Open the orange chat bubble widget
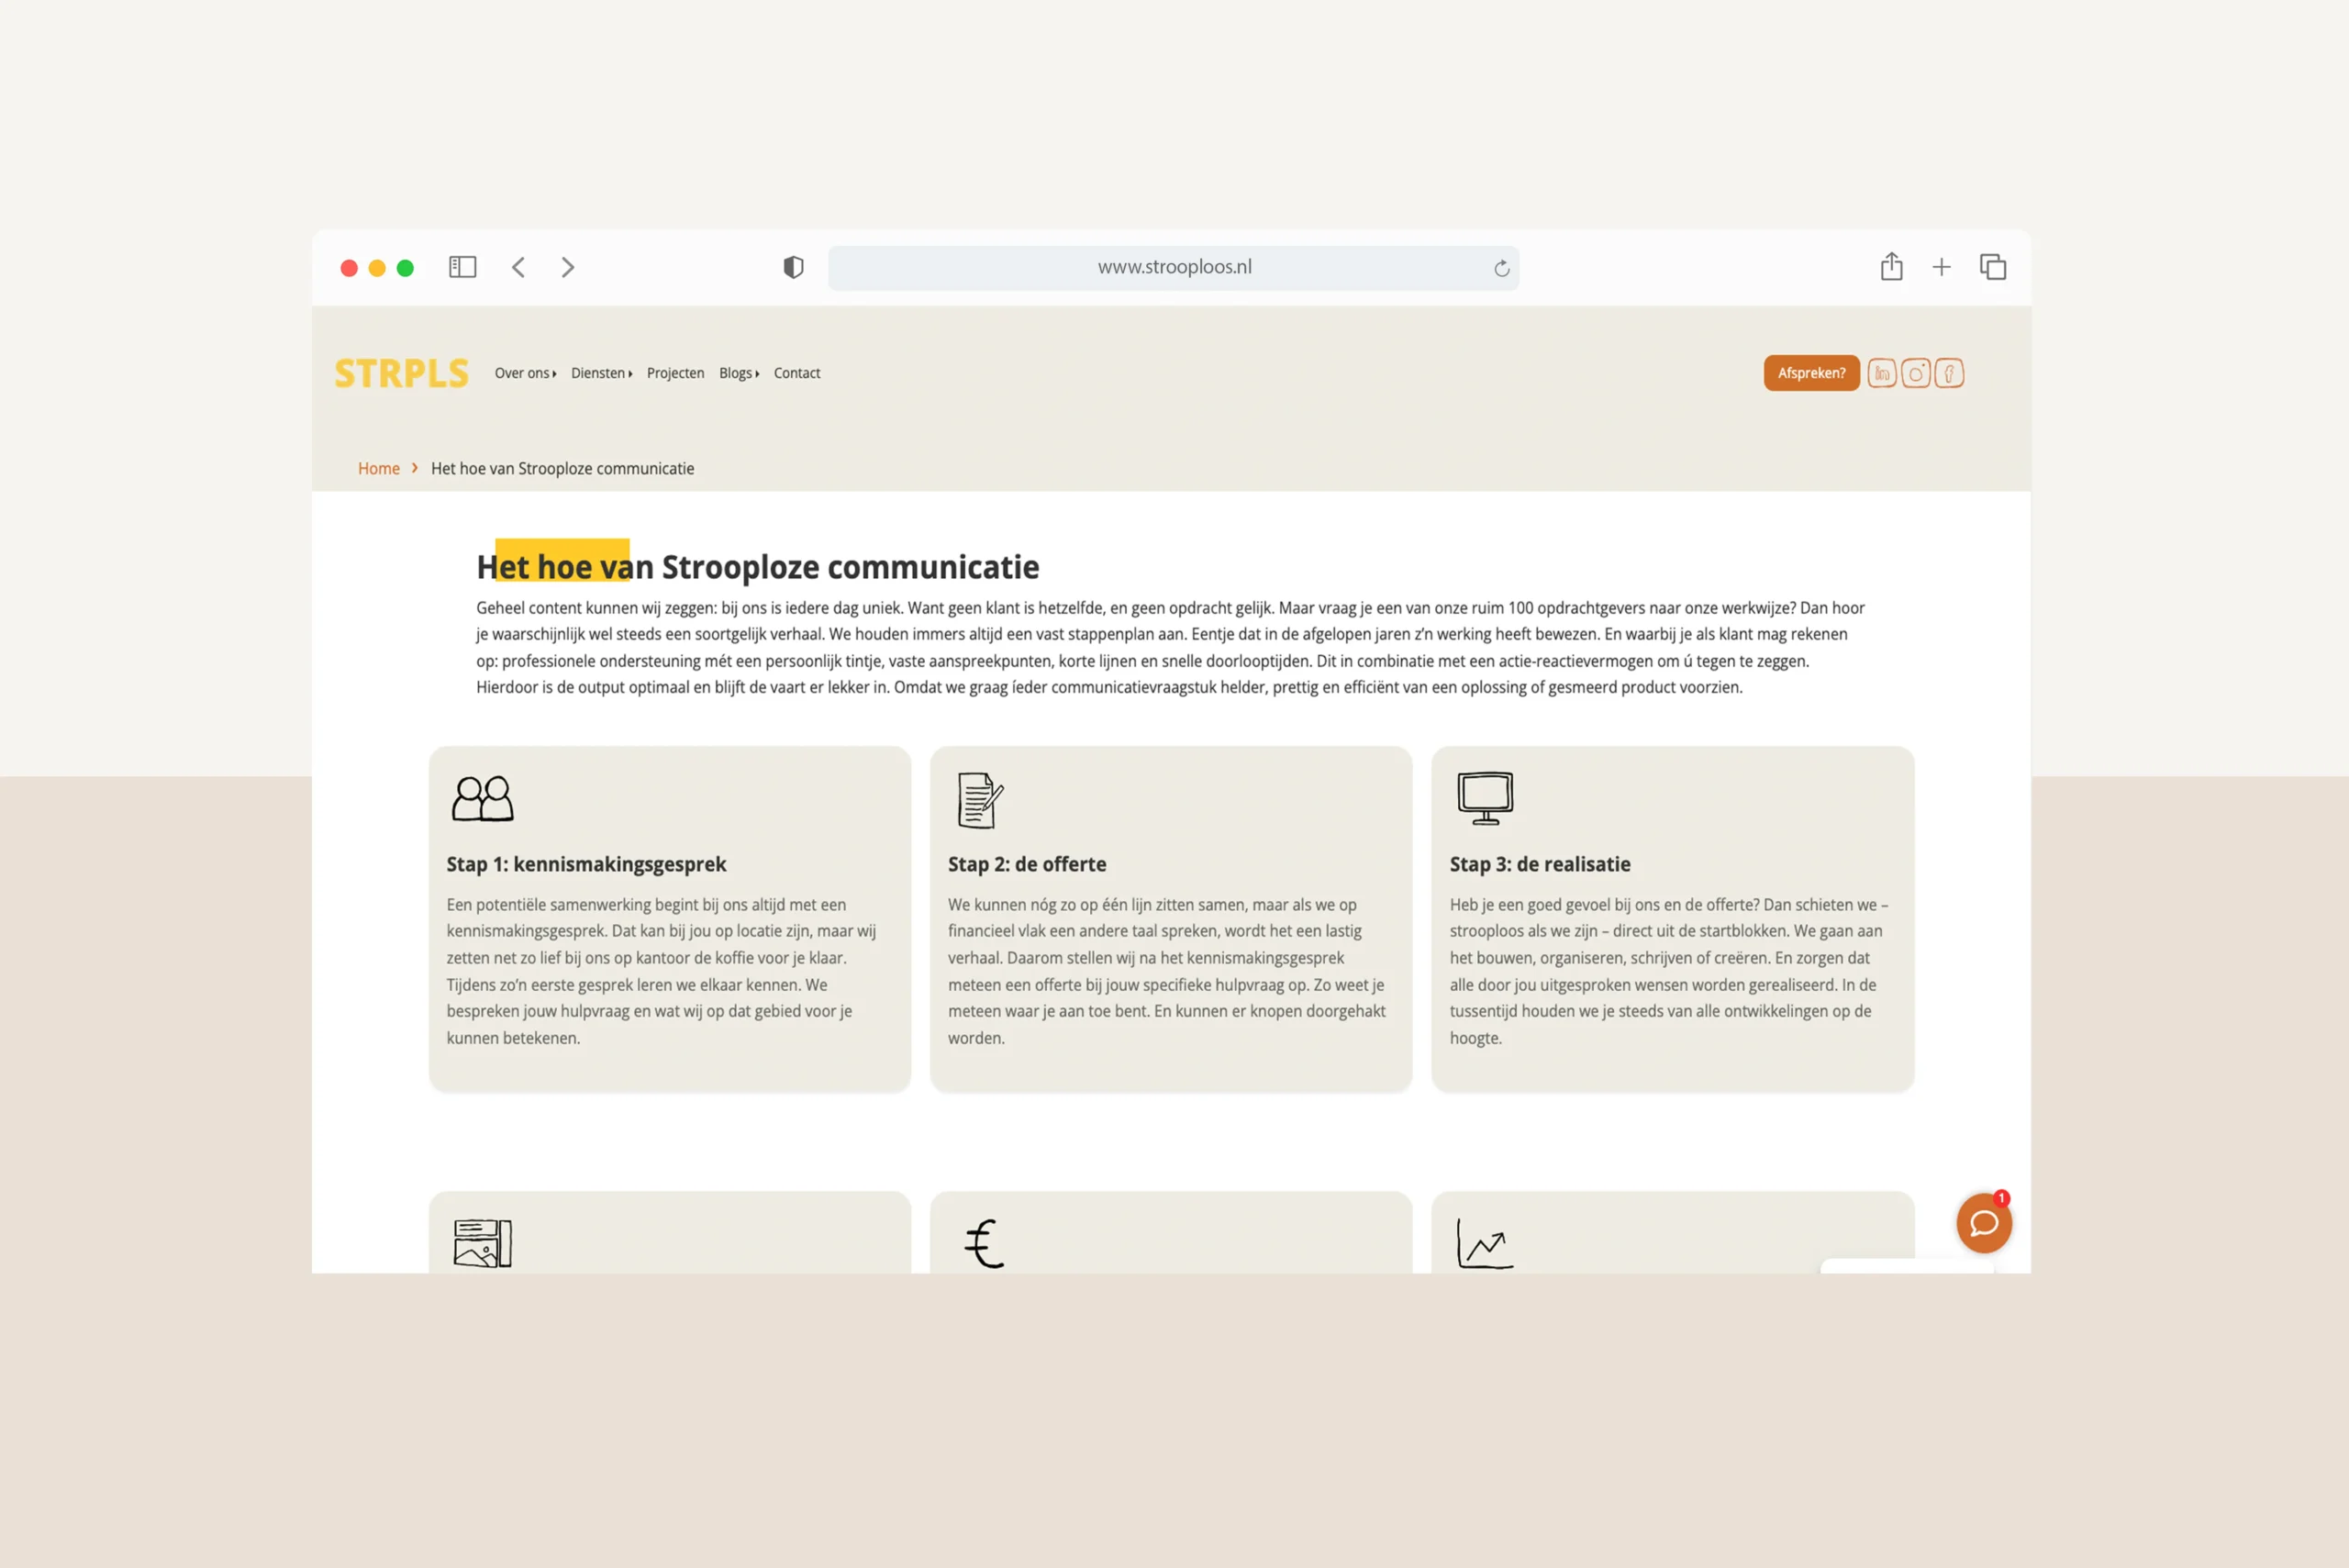 1983,1223
